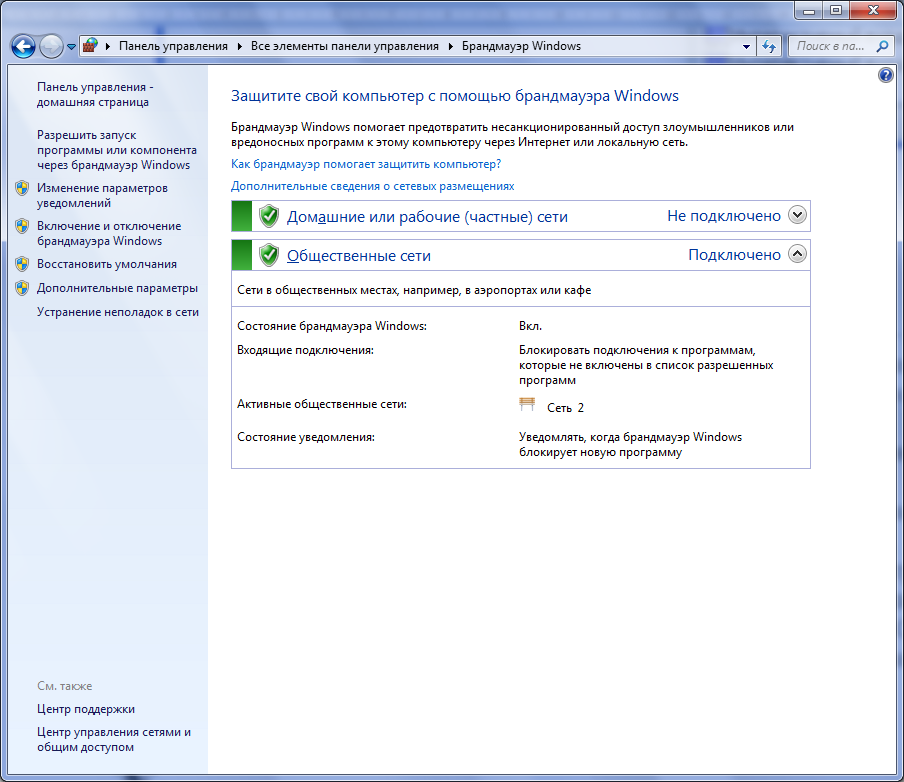Click shield icon beside Восстановить умолчания

[22, 264]
